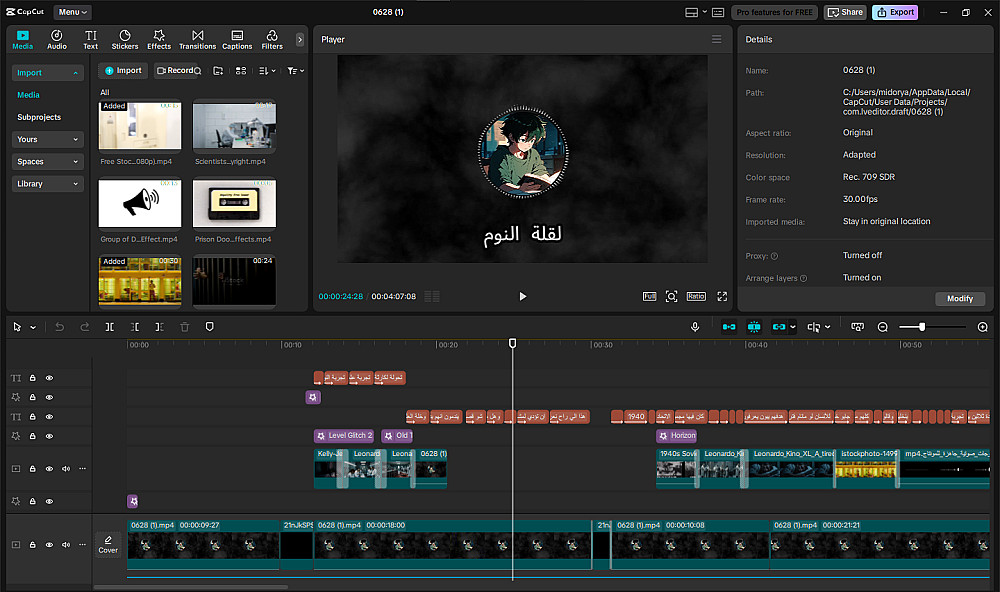Click the Split clip icon

(110, 327)
